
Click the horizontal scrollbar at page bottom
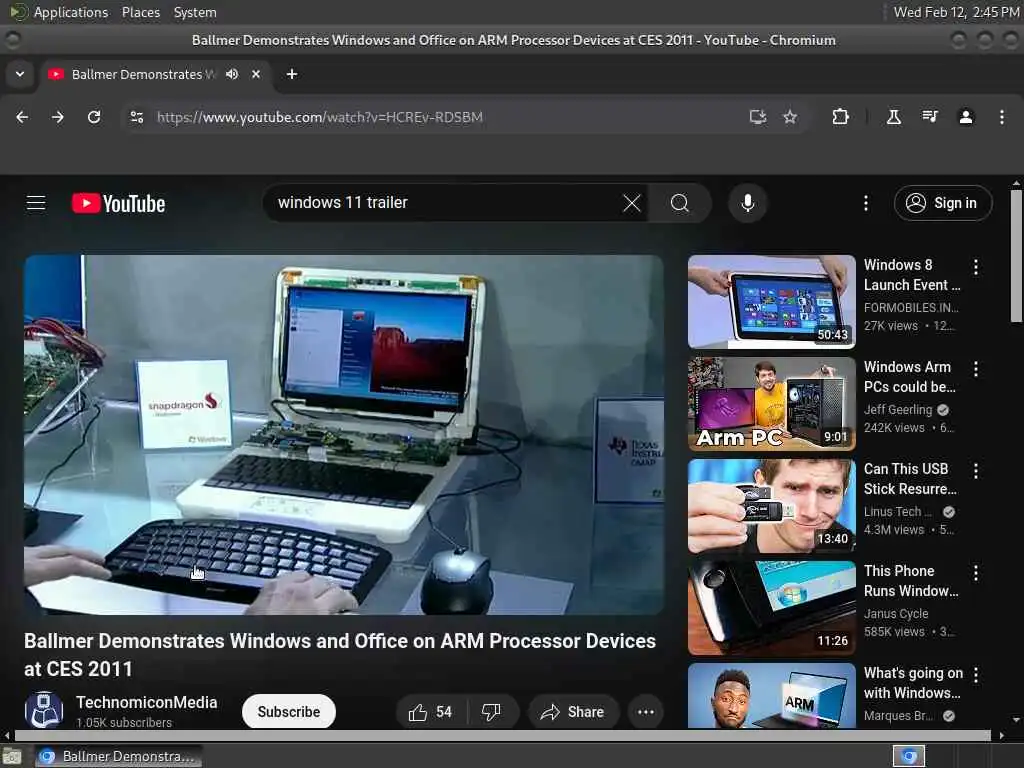click(503, 735)
